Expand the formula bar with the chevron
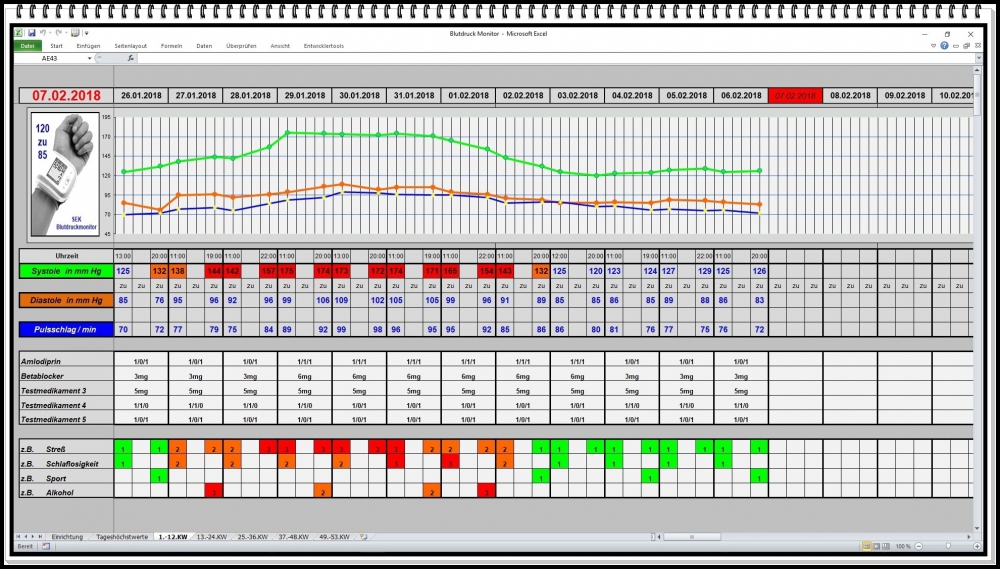This screenshot has width=1000, height=569. pyautogui.click(x=978, y=58)
